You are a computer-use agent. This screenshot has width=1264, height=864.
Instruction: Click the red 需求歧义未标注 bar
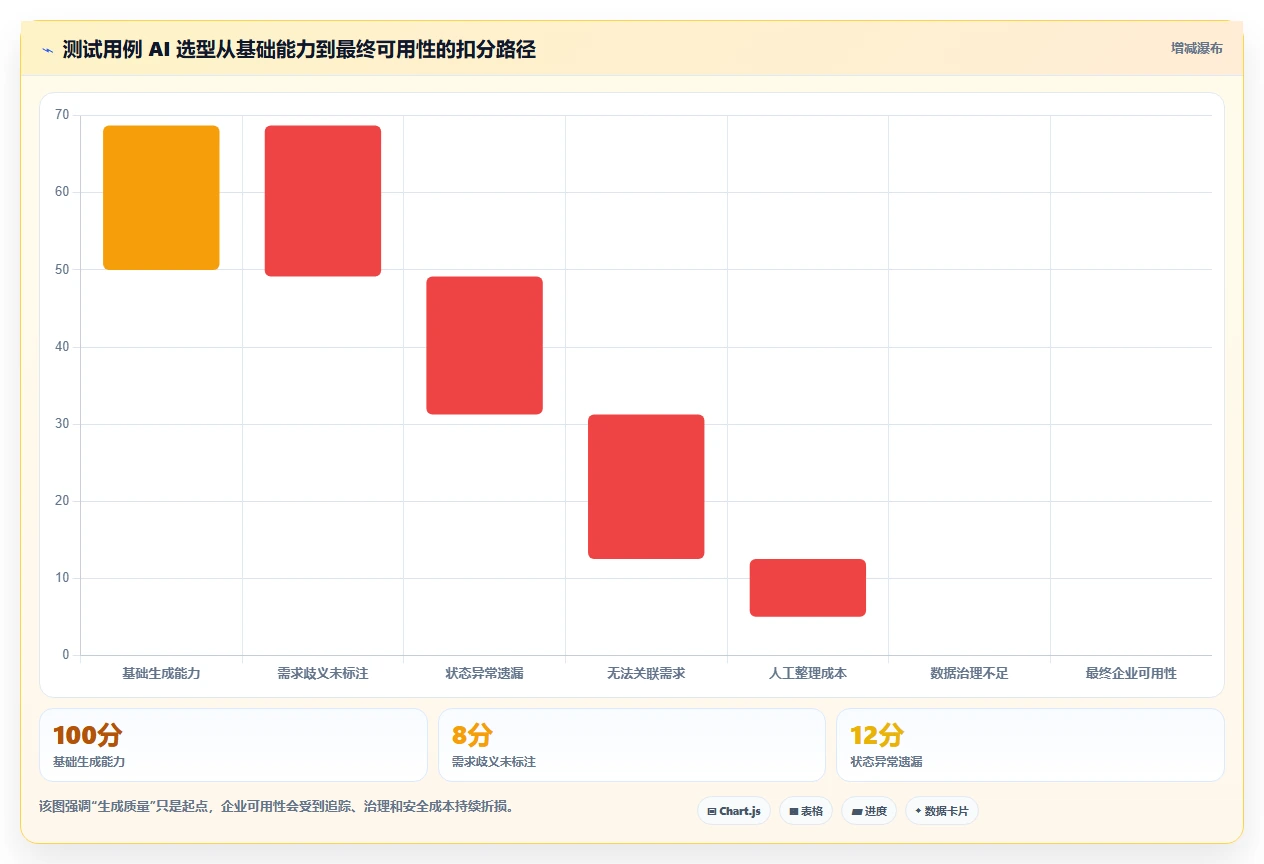click(x=323, y=201)
